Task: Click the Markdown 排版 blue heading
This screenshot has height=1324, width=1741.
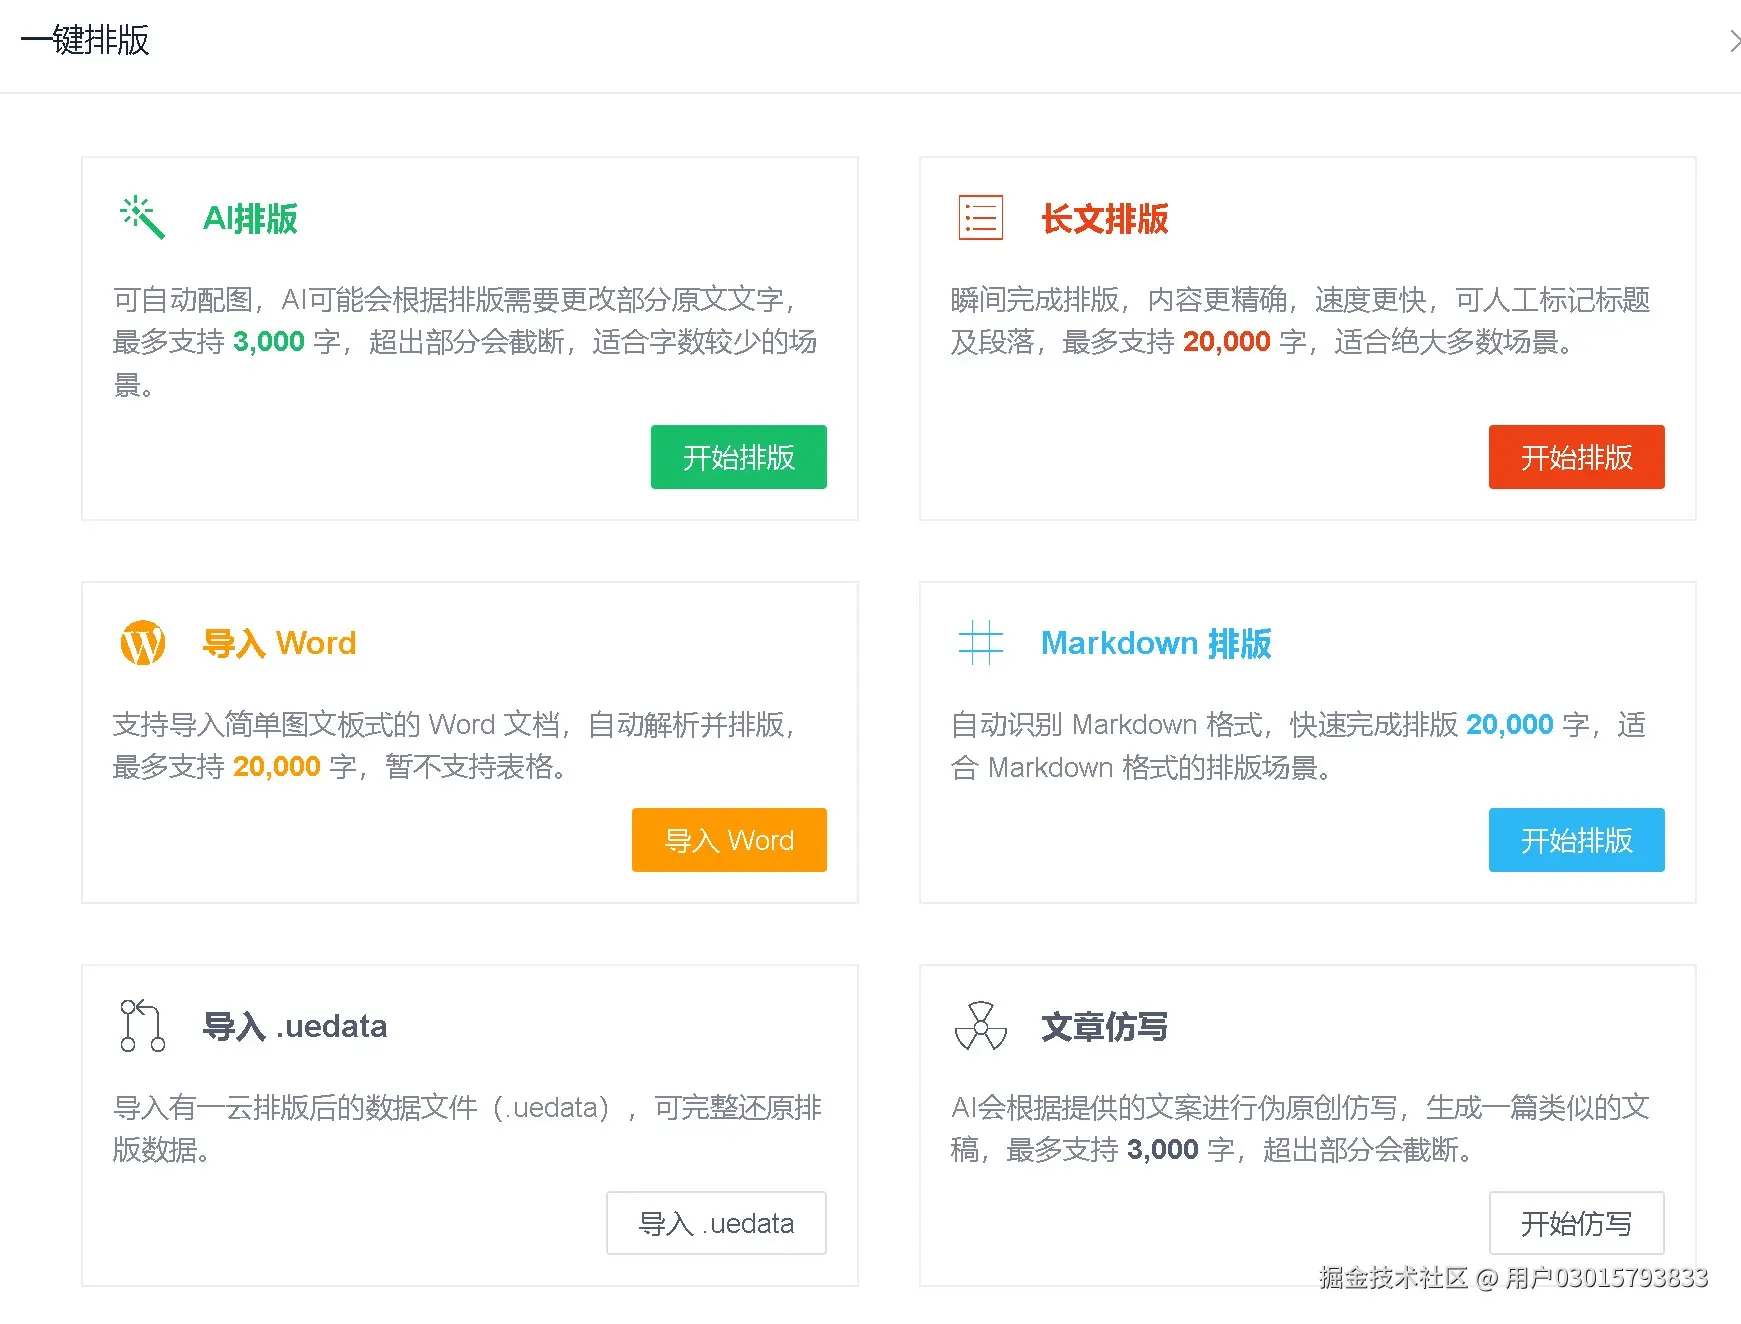Action: 1156,643
